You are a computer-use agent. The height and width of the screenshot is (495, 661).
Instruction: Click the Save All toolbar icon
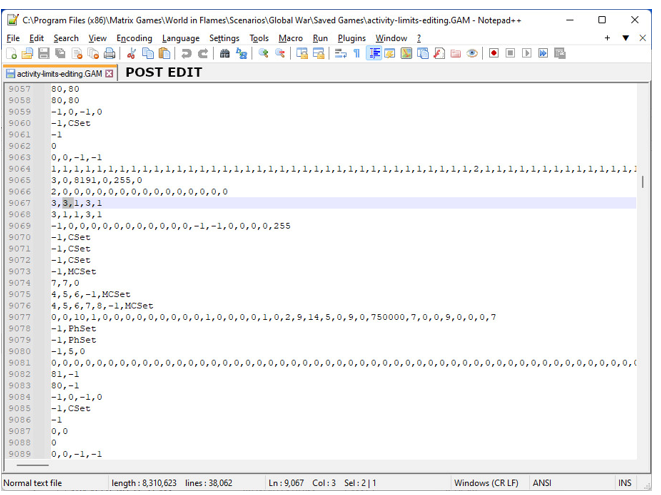pos(61,54)
